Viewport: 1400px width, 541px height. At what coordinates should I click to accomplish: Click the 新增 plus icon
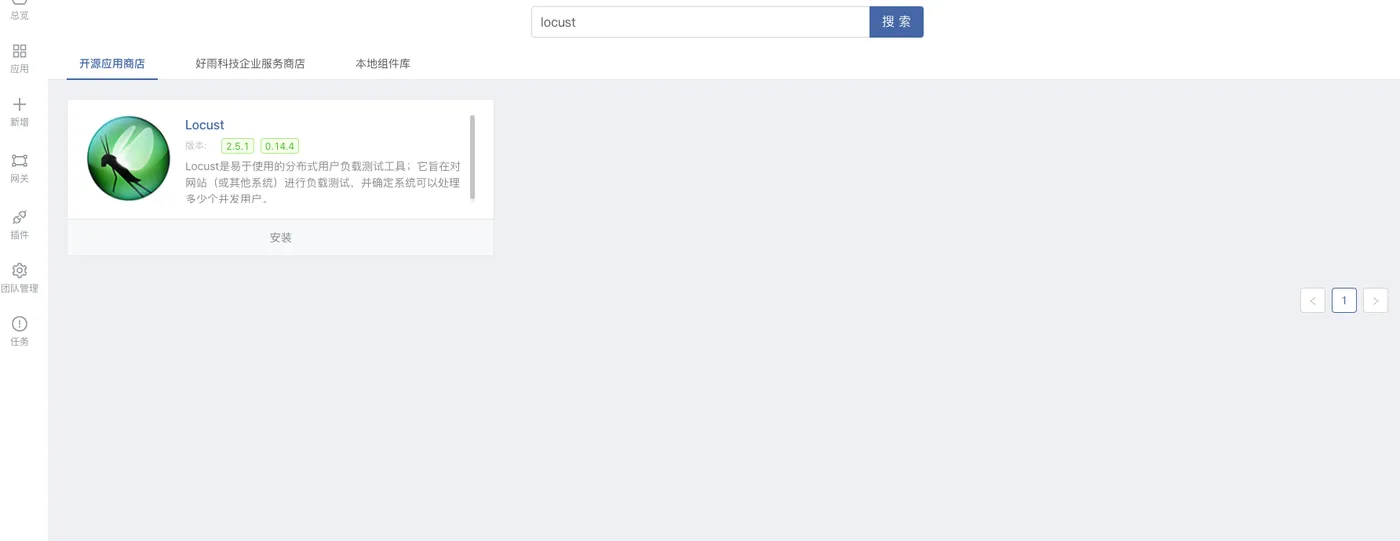[x=19, y=104]
